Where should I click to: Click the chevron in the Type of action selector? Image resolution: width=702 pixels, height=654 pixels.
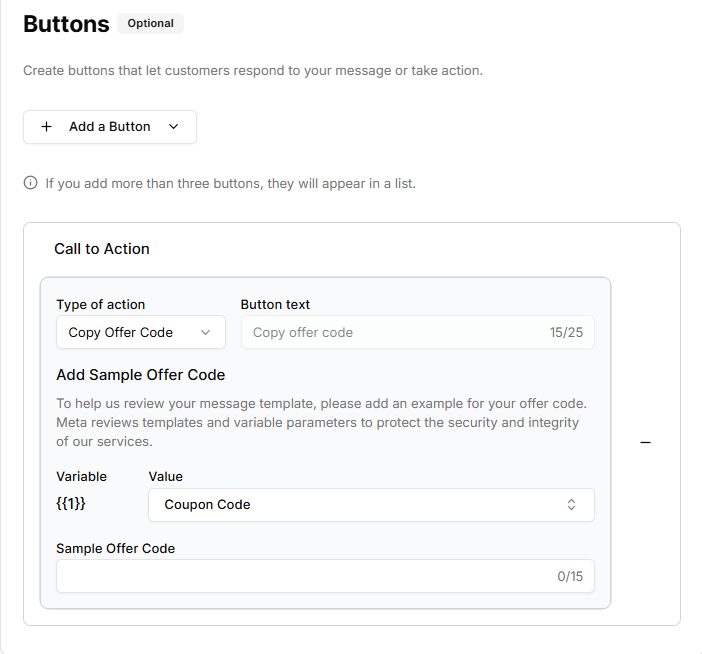click(206, 332)
